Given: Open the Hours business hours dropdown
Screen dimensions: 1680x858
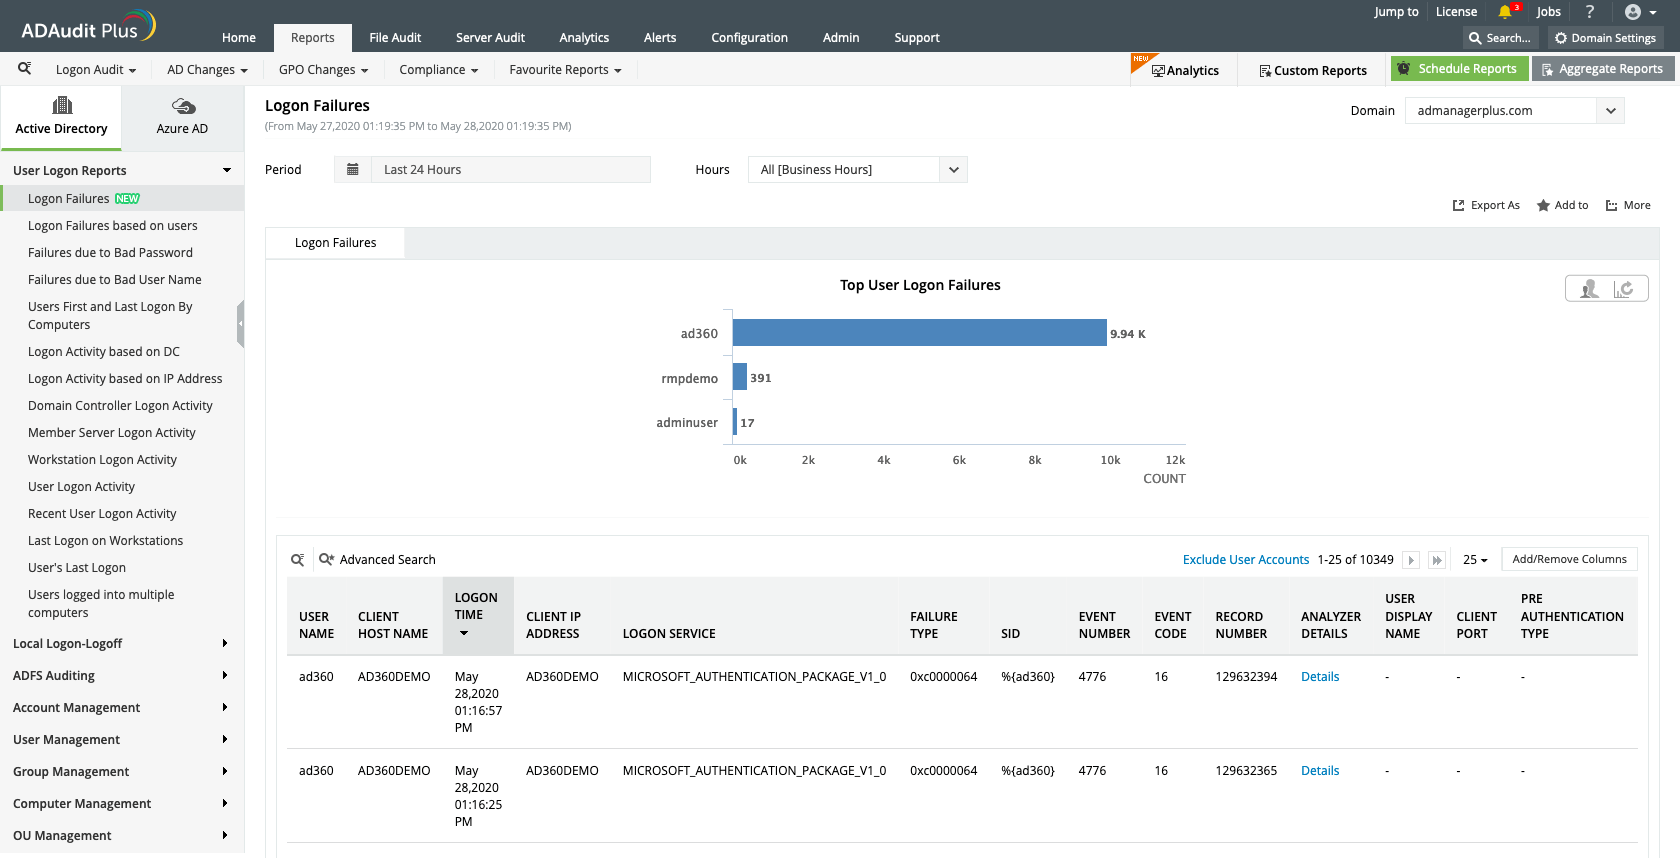Looking at the screenshot, I should [953, 170].
